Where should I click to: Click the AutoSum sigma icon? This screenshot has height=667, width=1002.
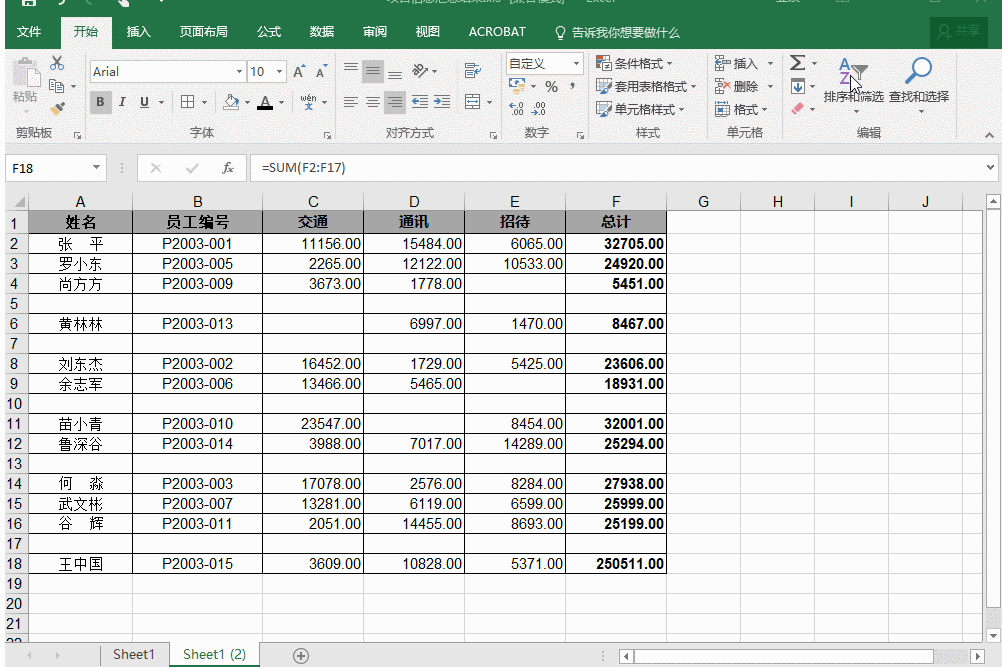[797, 63]
